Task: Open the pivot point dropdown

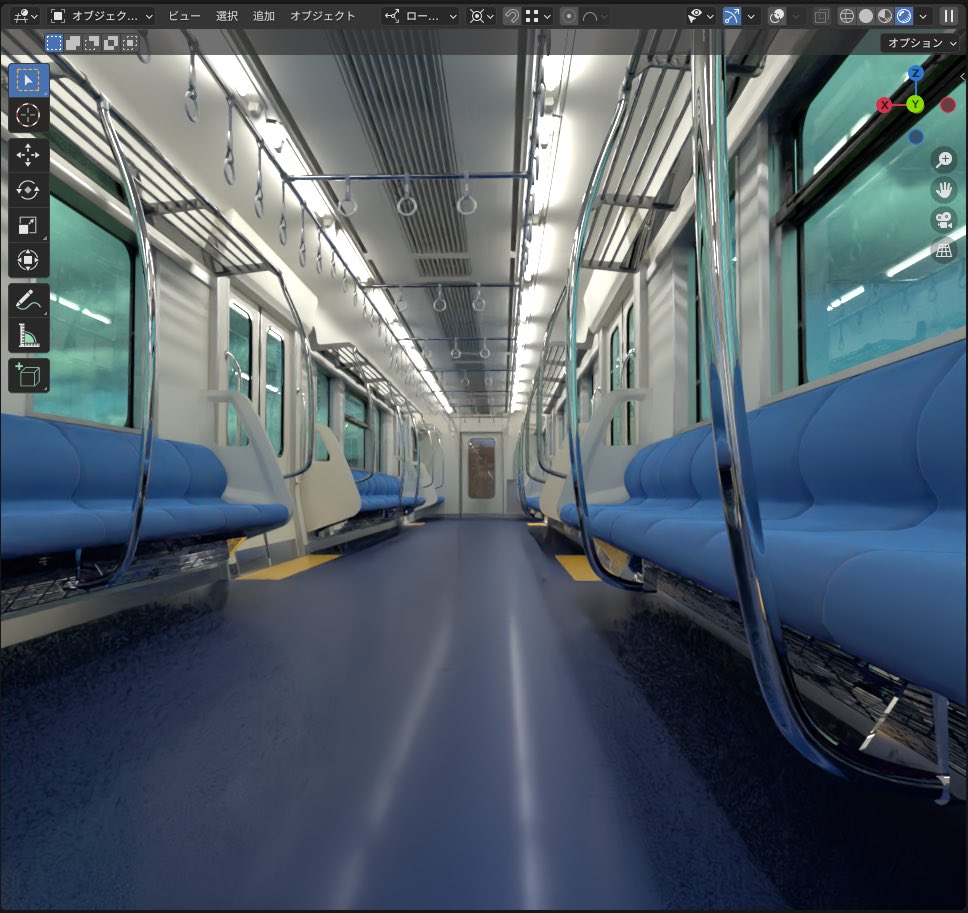Action: coord(482,16)
